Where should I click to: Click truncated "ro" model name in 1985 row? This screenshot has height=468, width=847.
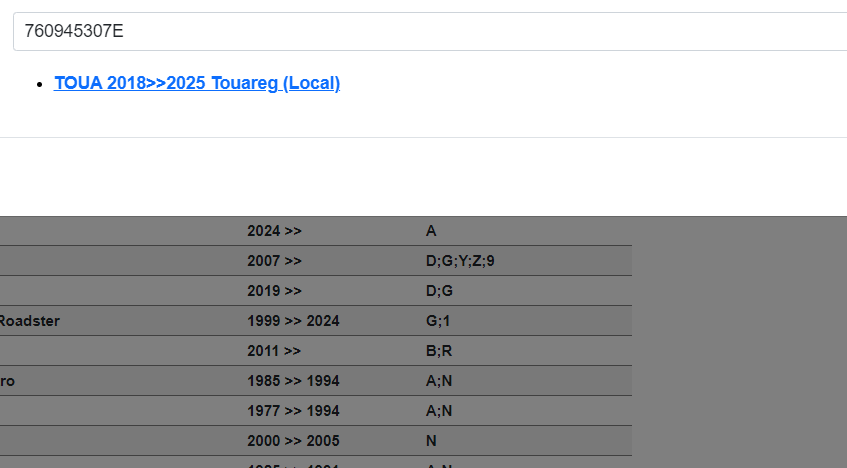coord(7,381)
